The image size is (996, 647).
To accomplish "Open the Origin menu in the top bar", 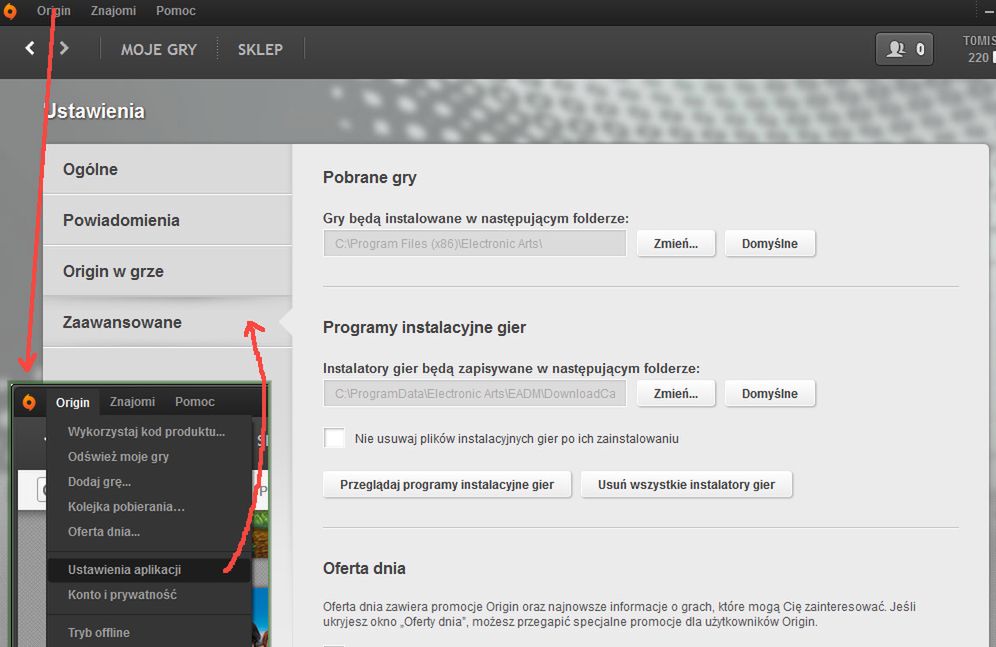I will pyautogui.click(x=53, y=11).
